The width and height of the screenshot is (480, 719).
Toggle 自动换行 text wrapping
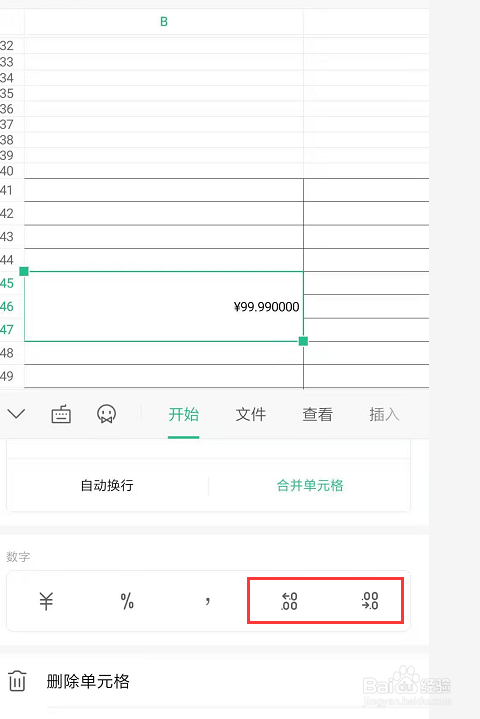107,485
